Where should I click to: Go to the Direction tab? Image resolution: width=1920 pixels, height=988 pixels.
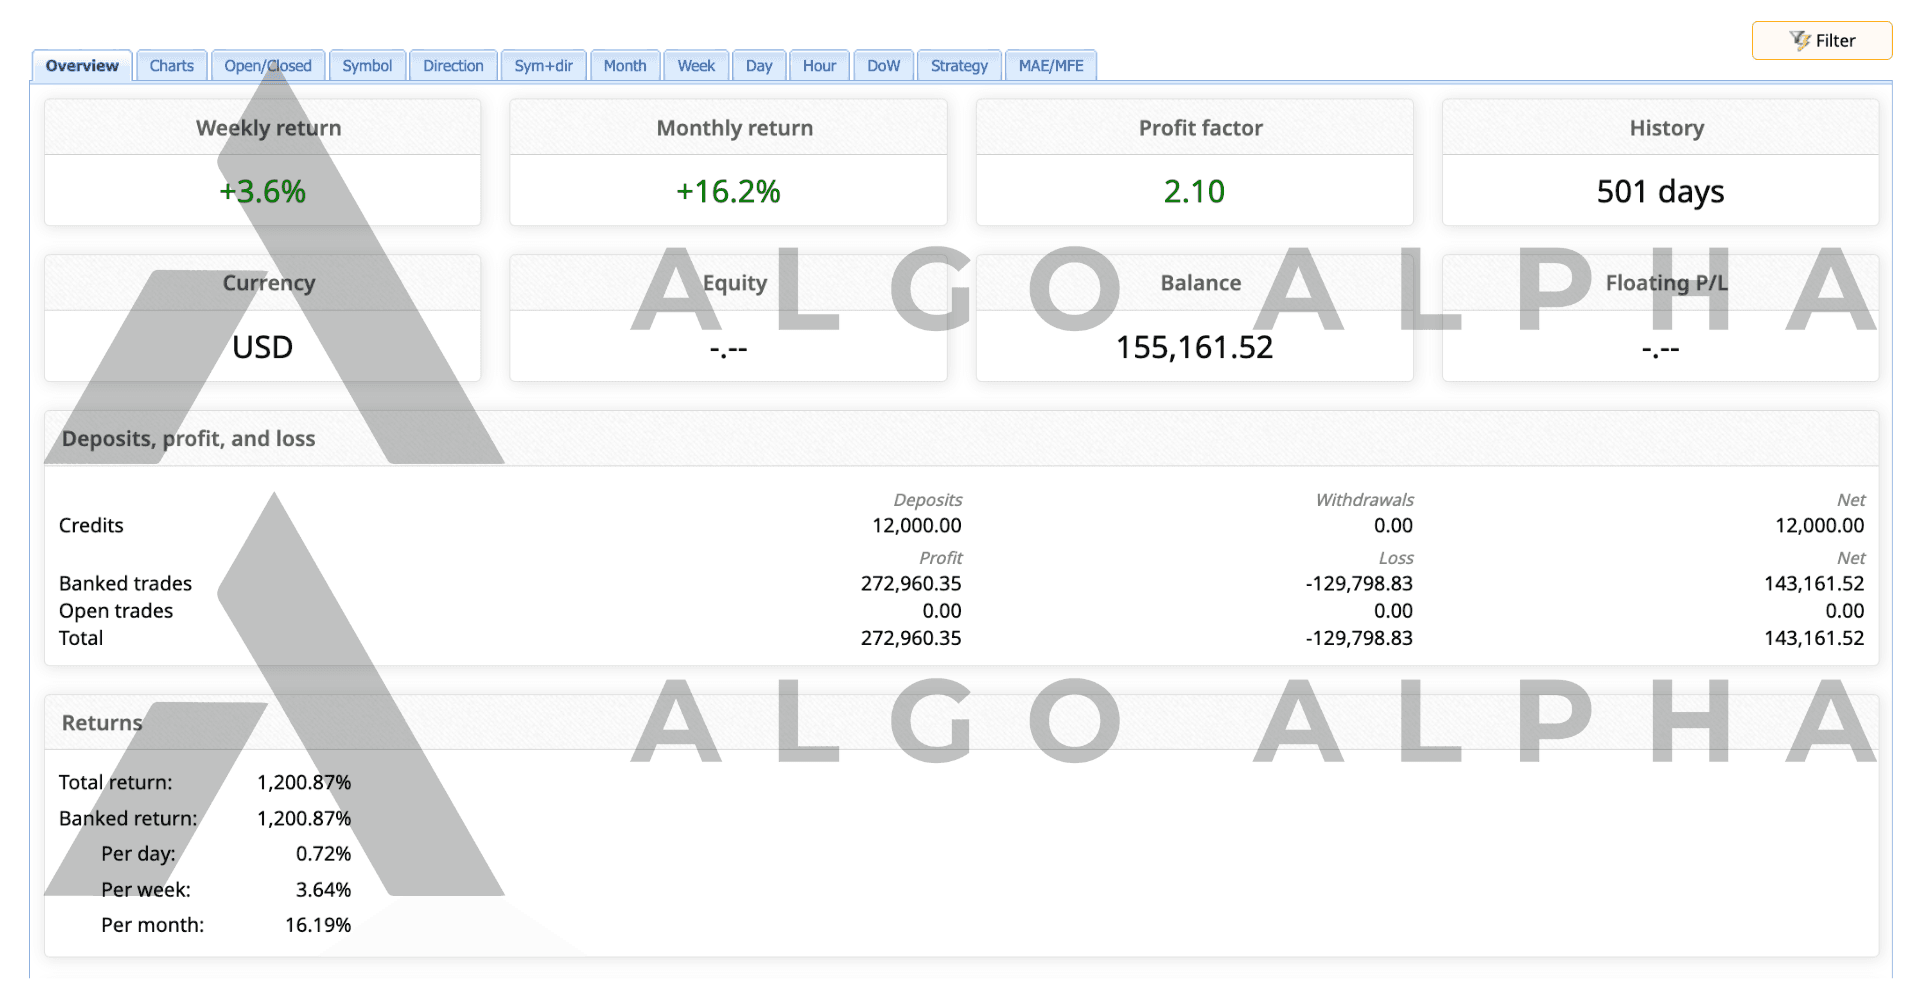pyautogui.click(x=453, y=66)
